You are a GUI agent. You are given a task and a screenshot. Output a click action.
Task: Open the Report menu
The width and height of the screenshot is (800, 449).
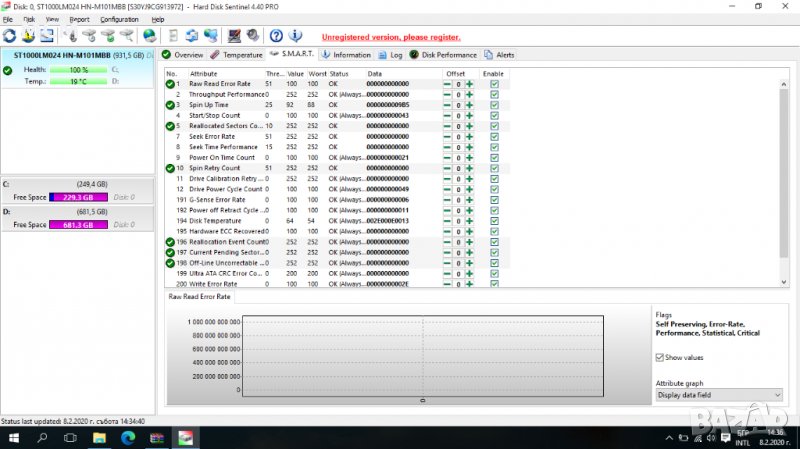click(x=79, y=19)
